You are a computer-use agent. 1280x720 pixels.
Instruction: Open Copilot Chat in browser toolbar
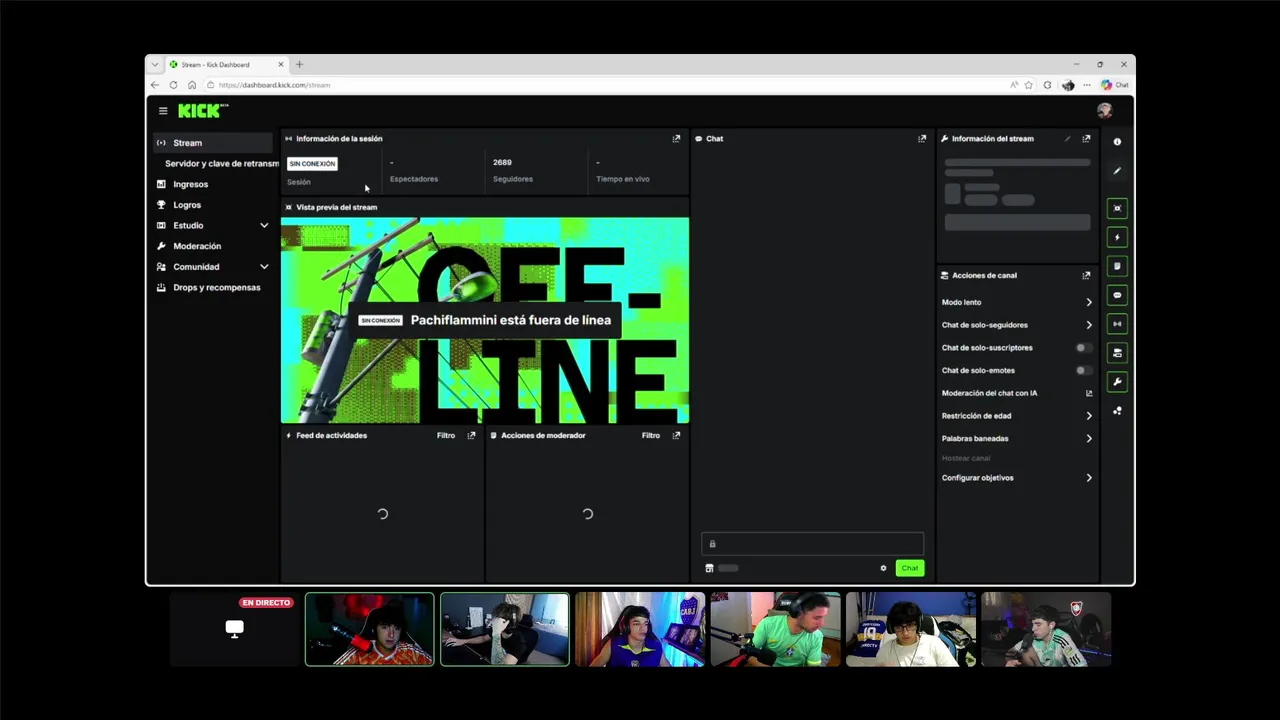click(1115, 85)
